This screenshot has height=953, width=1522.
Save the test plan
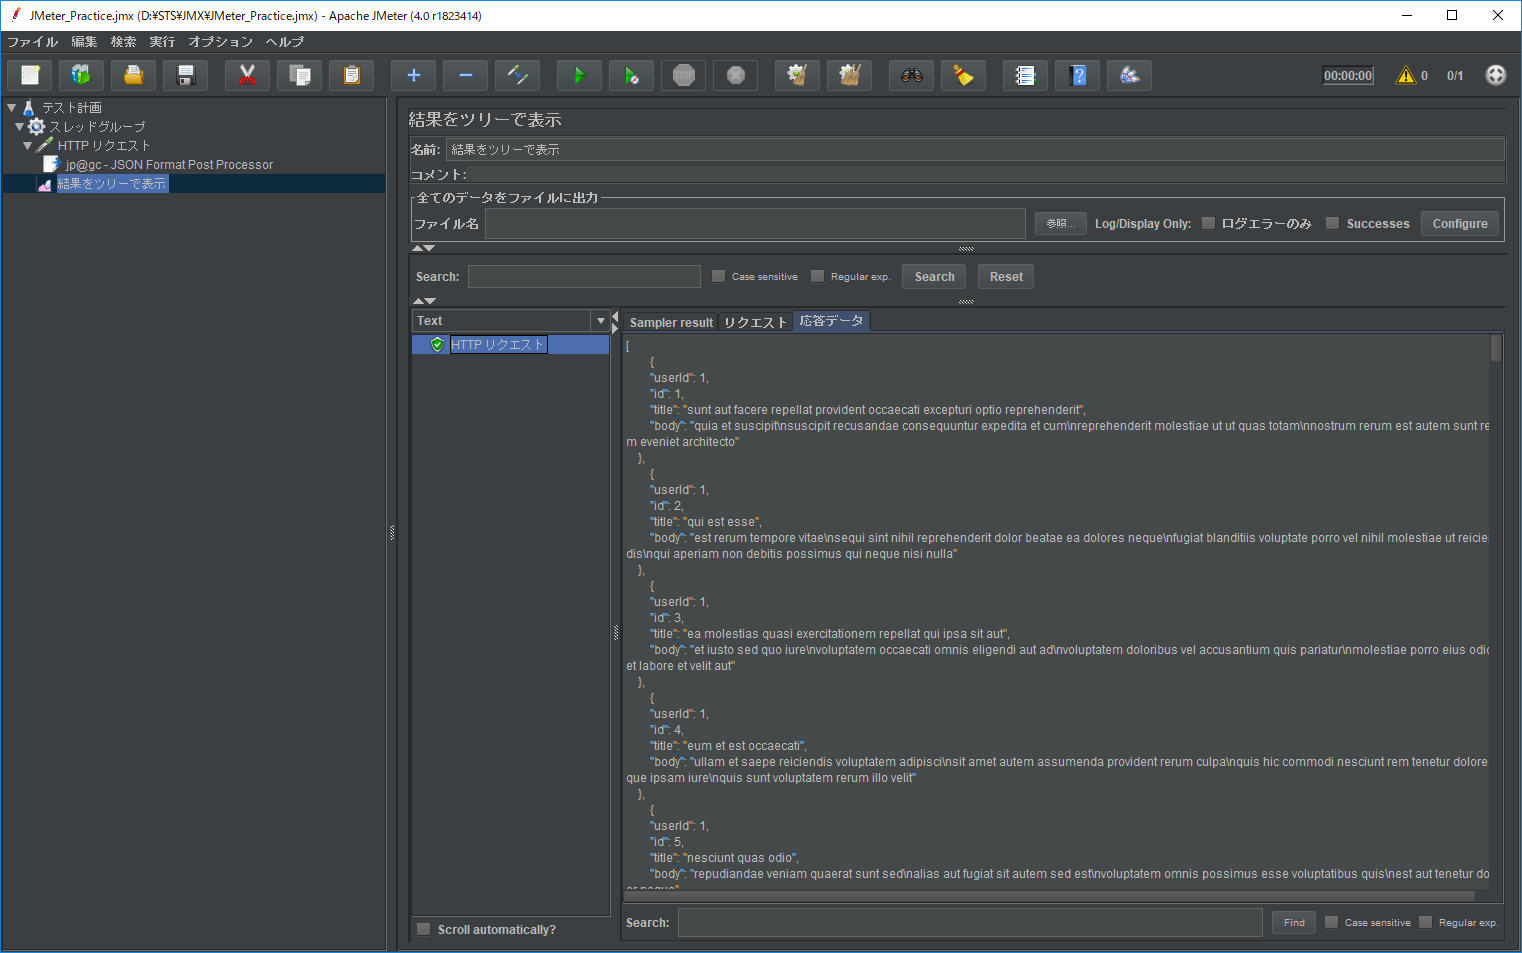[185, 75]
